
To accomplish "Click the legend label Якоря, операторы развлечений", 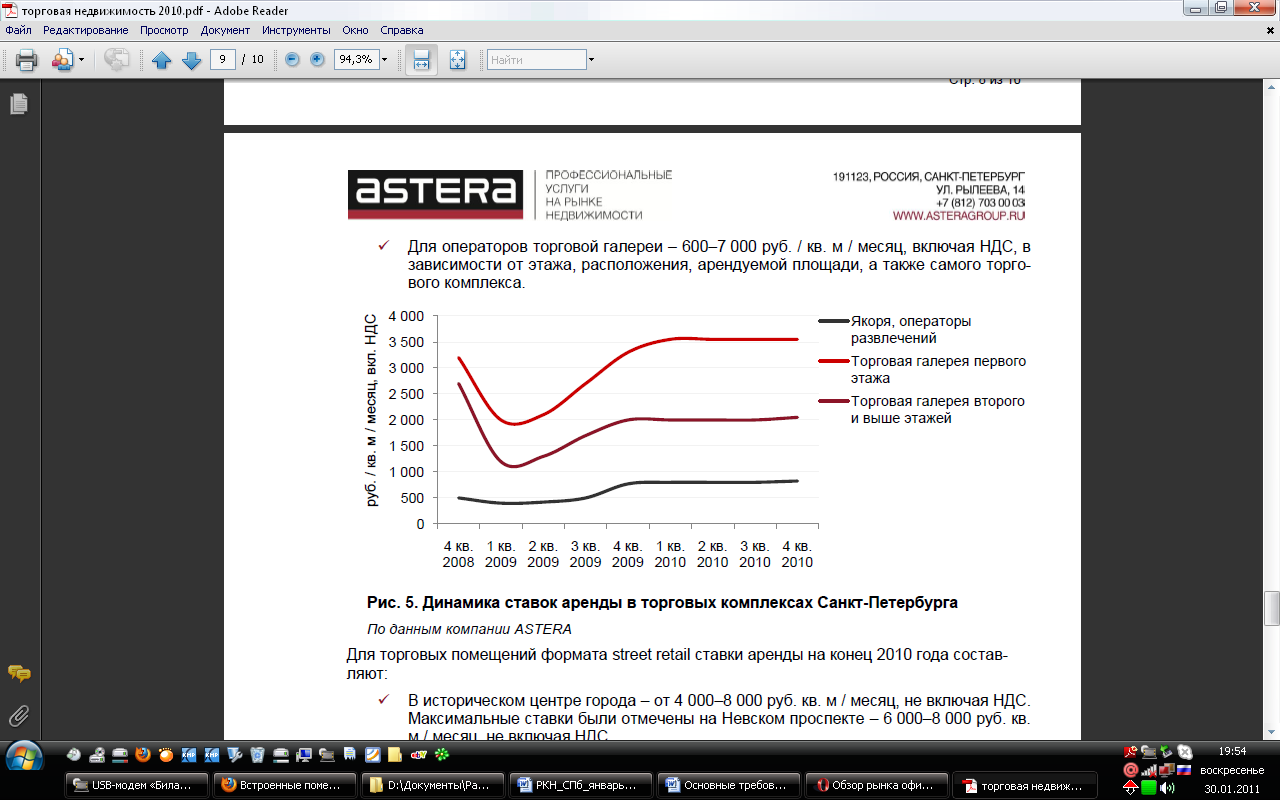I will [911, 330].
